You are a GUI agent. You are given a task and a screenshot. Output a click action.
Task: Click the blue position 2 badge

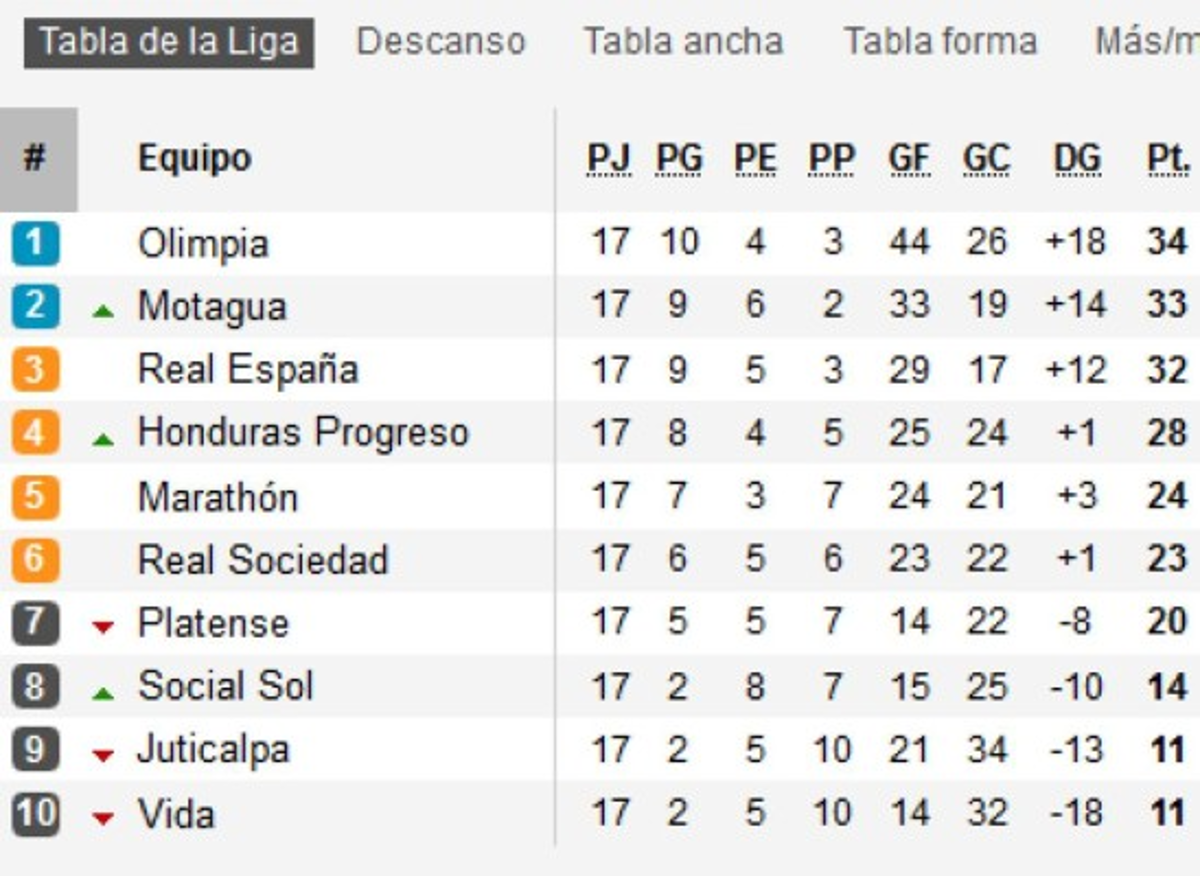[36, 306]
